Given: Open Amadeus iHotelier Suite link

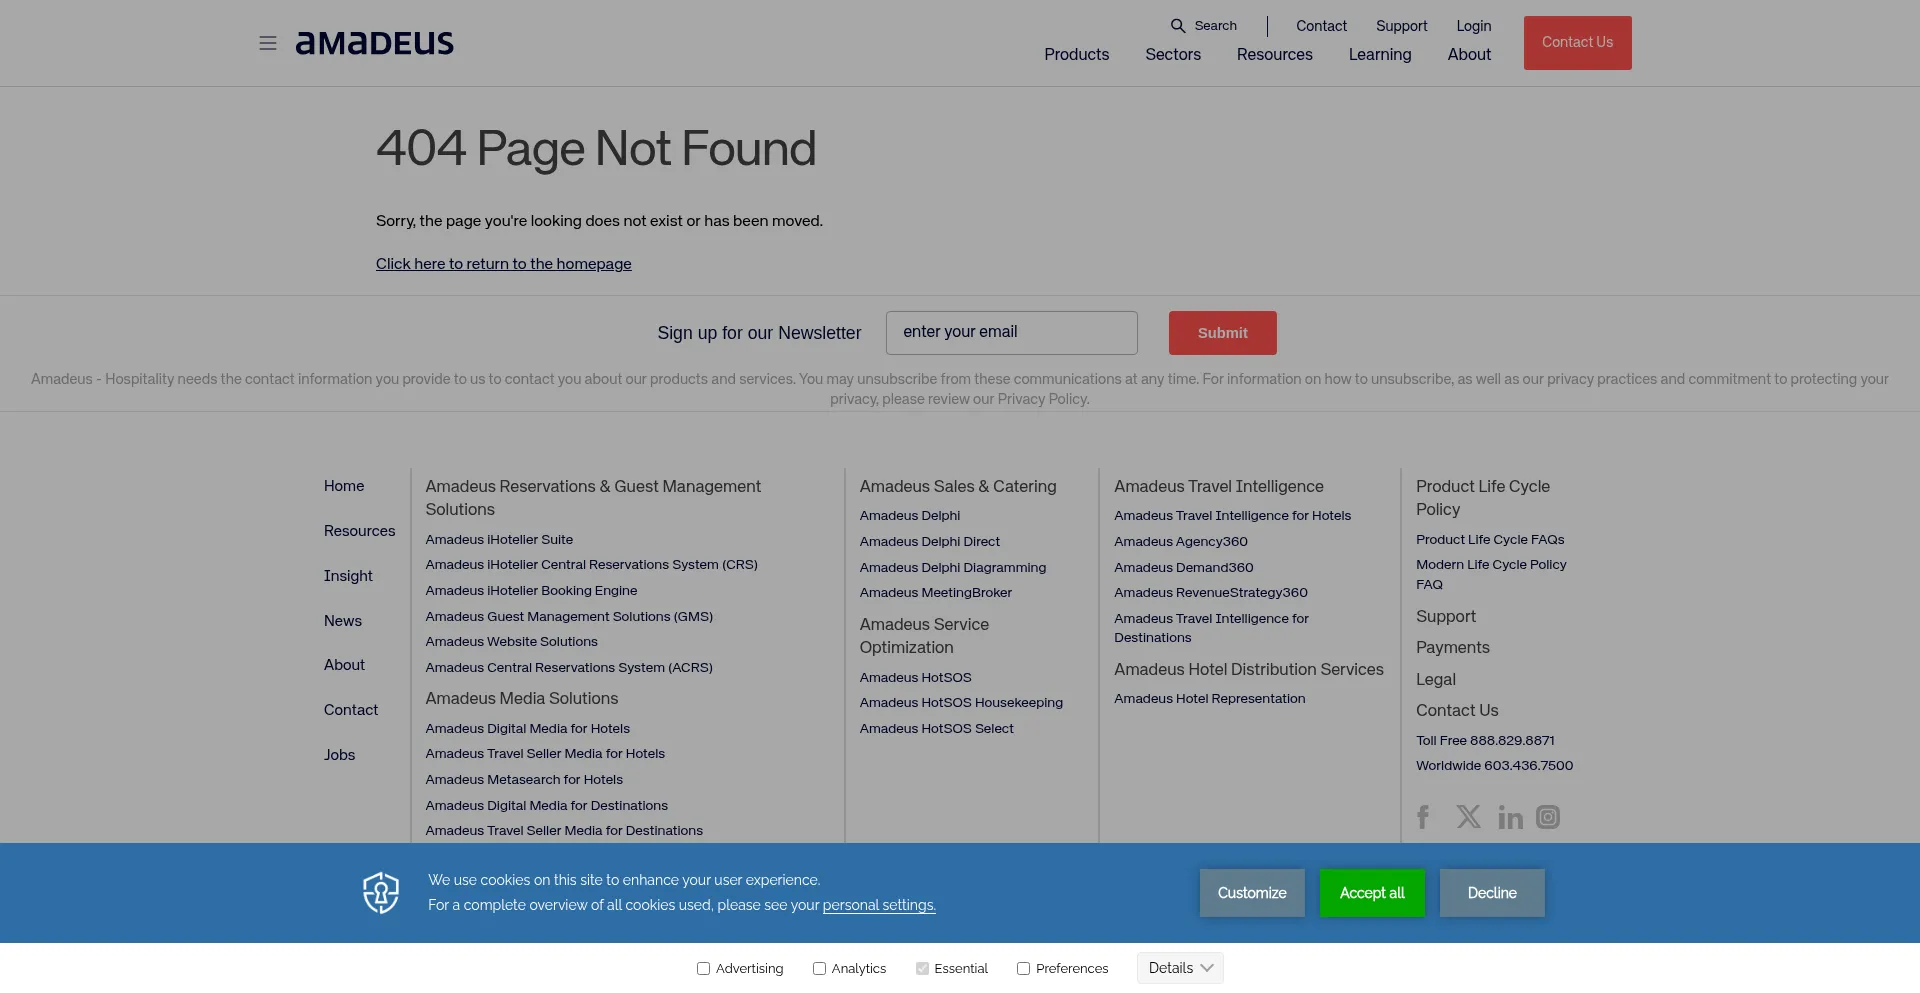Looking at the screenshot, I should pos(499,539).
